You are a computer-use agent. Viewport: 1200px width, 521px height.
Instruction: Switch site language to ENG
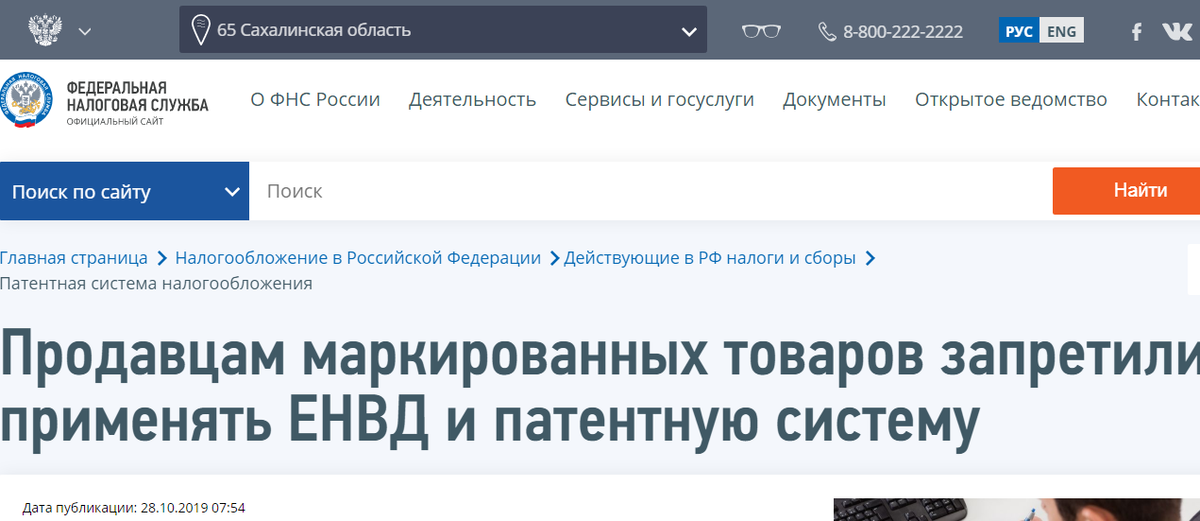tap(1062, 31)
